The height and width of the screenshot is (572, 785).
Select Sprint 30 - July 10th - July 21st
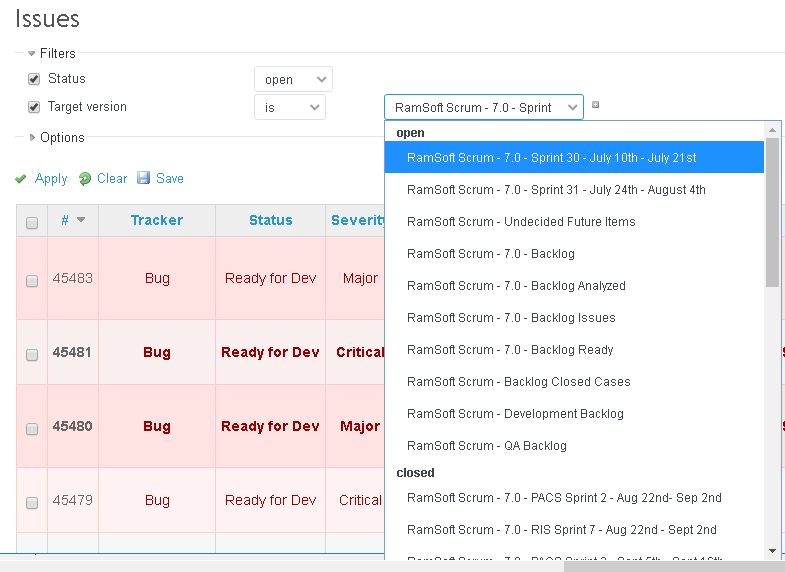tap(574, 157)
